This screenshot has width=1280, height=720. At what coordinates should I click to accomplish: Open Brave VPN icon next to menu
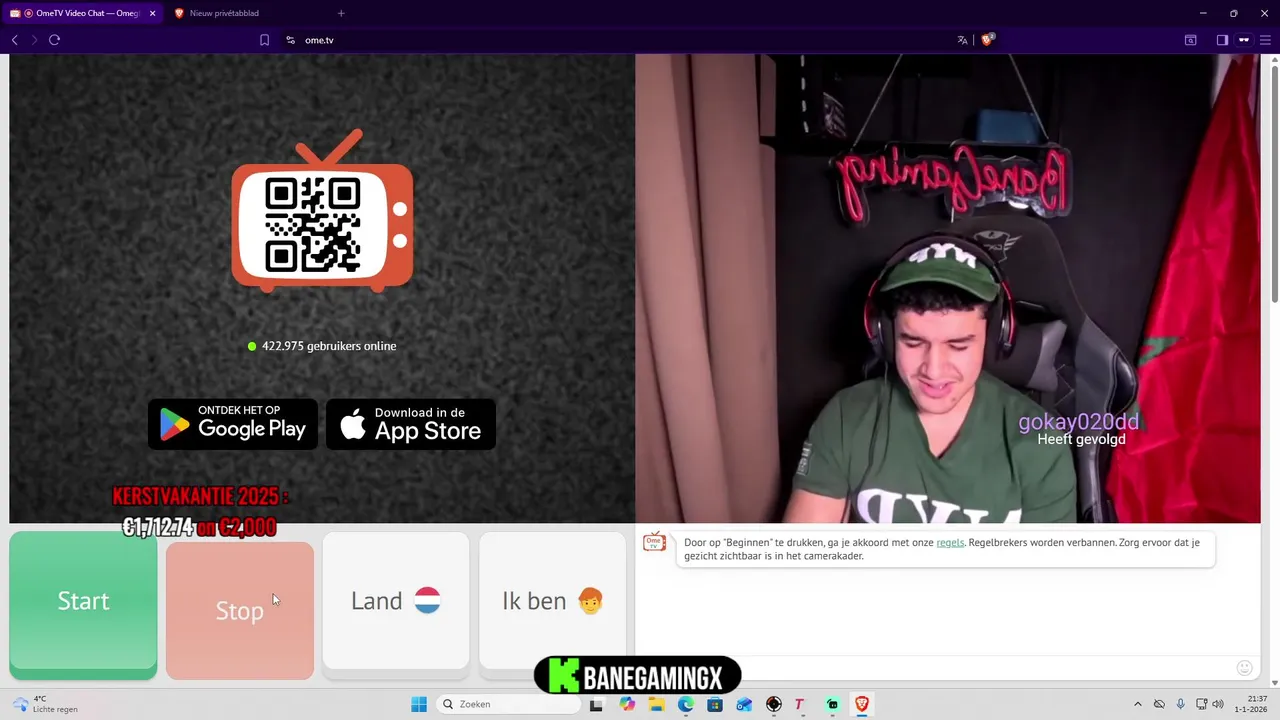(1244, 40)
